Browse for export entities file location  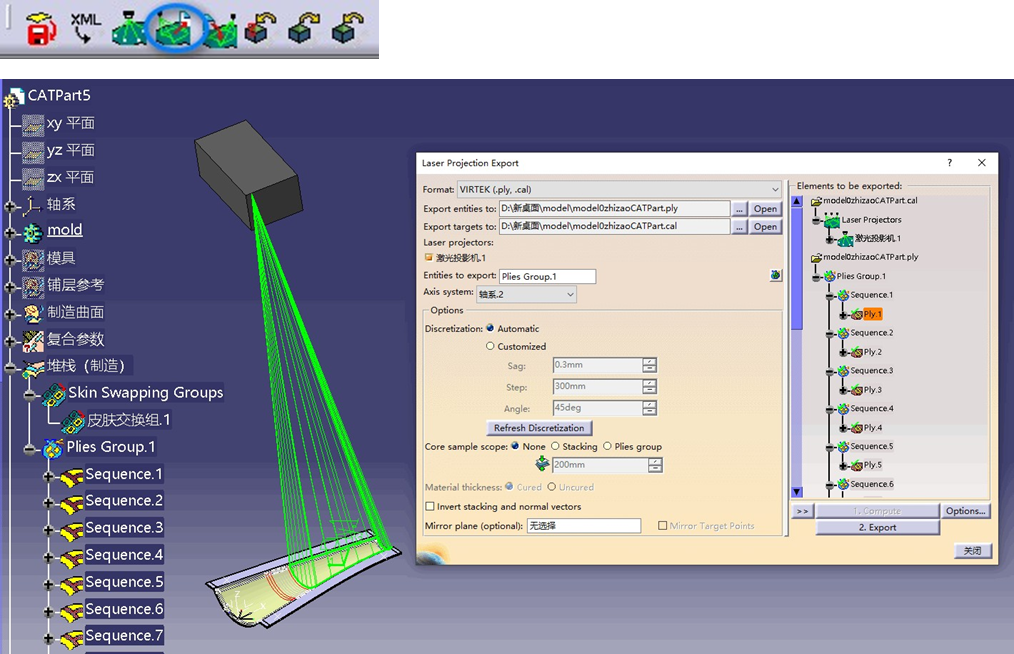pos(739,208)
